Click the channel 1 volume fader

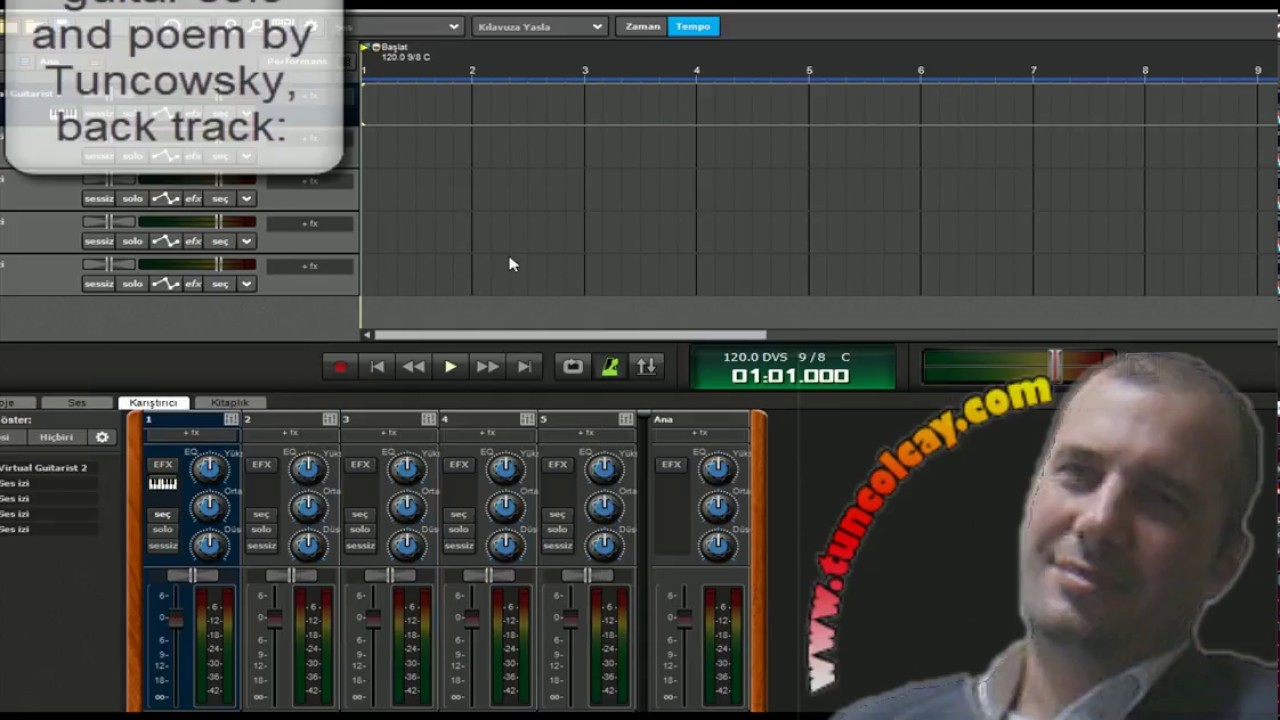click(176, 618)
